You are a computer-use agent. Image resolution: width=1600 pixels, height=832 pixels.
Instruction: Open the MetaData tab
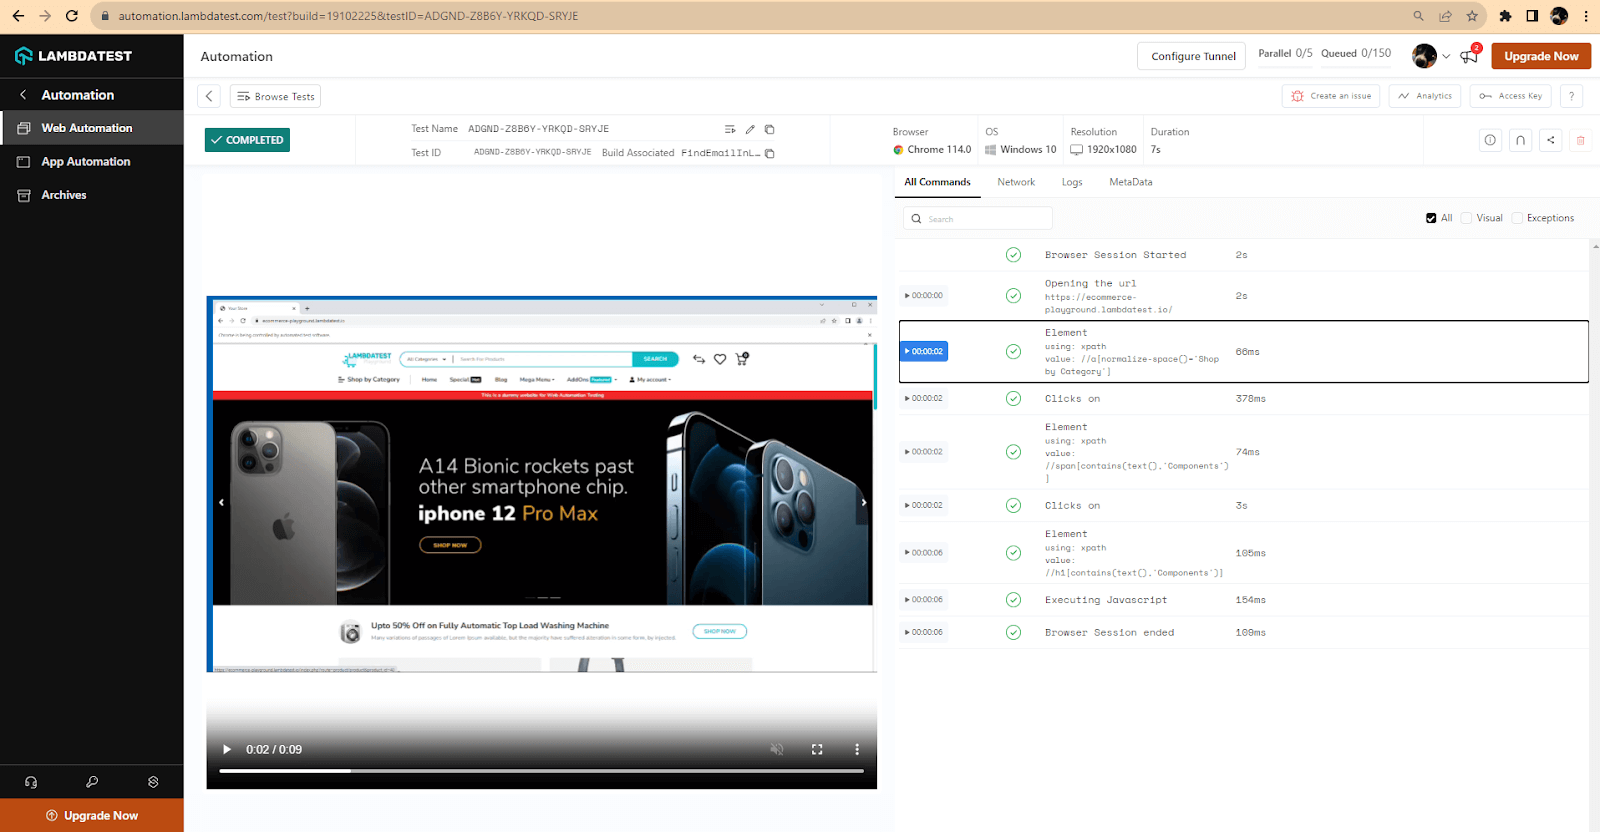point(1130,182)
